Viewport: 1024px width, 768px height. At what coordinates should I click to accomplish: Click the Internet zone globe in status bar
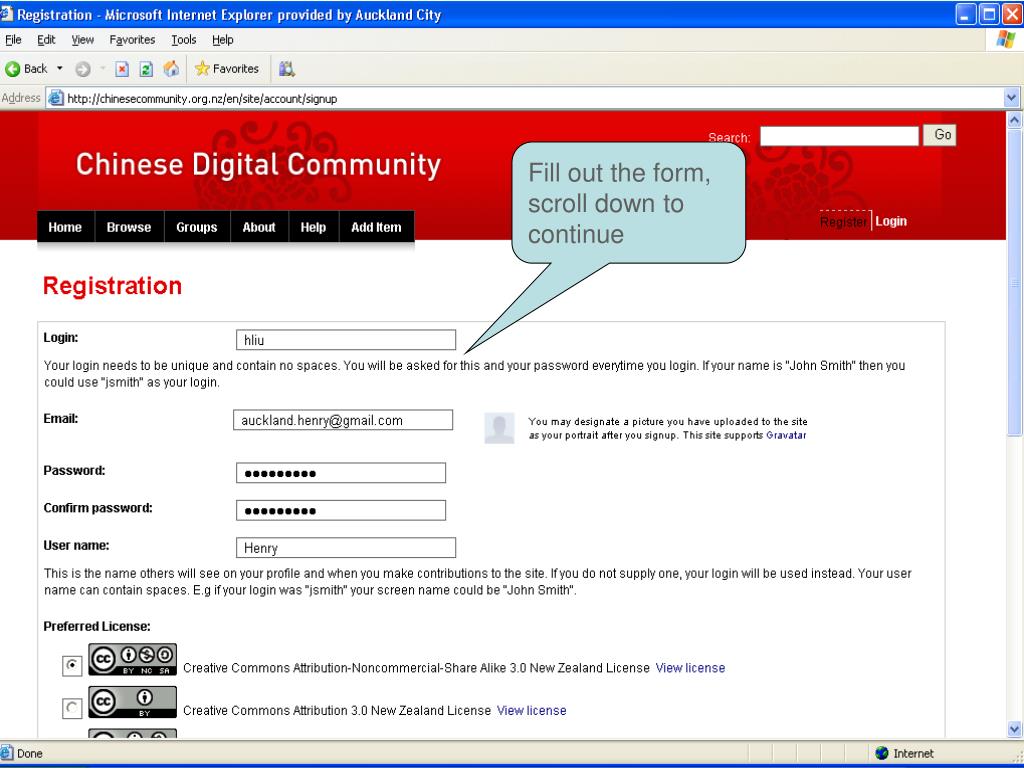click(x=882, y=753)
